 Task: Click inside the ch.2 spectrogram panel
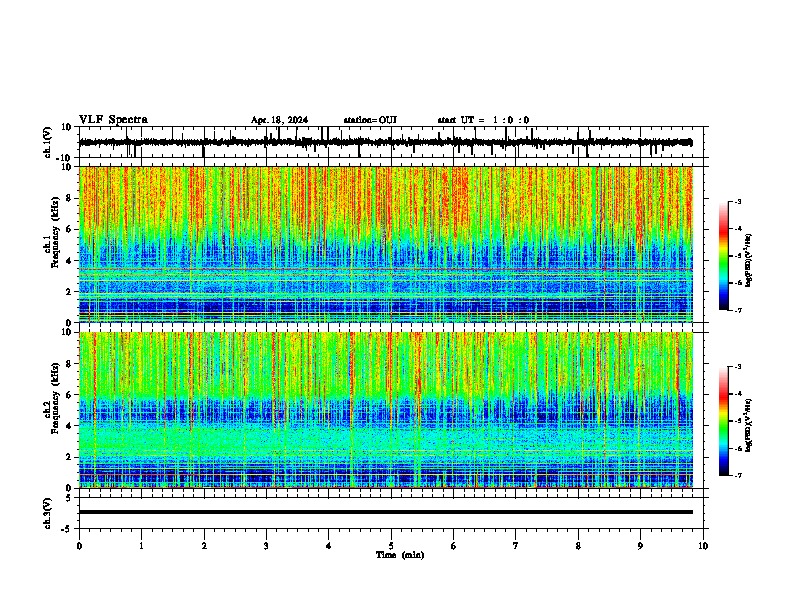386,410
